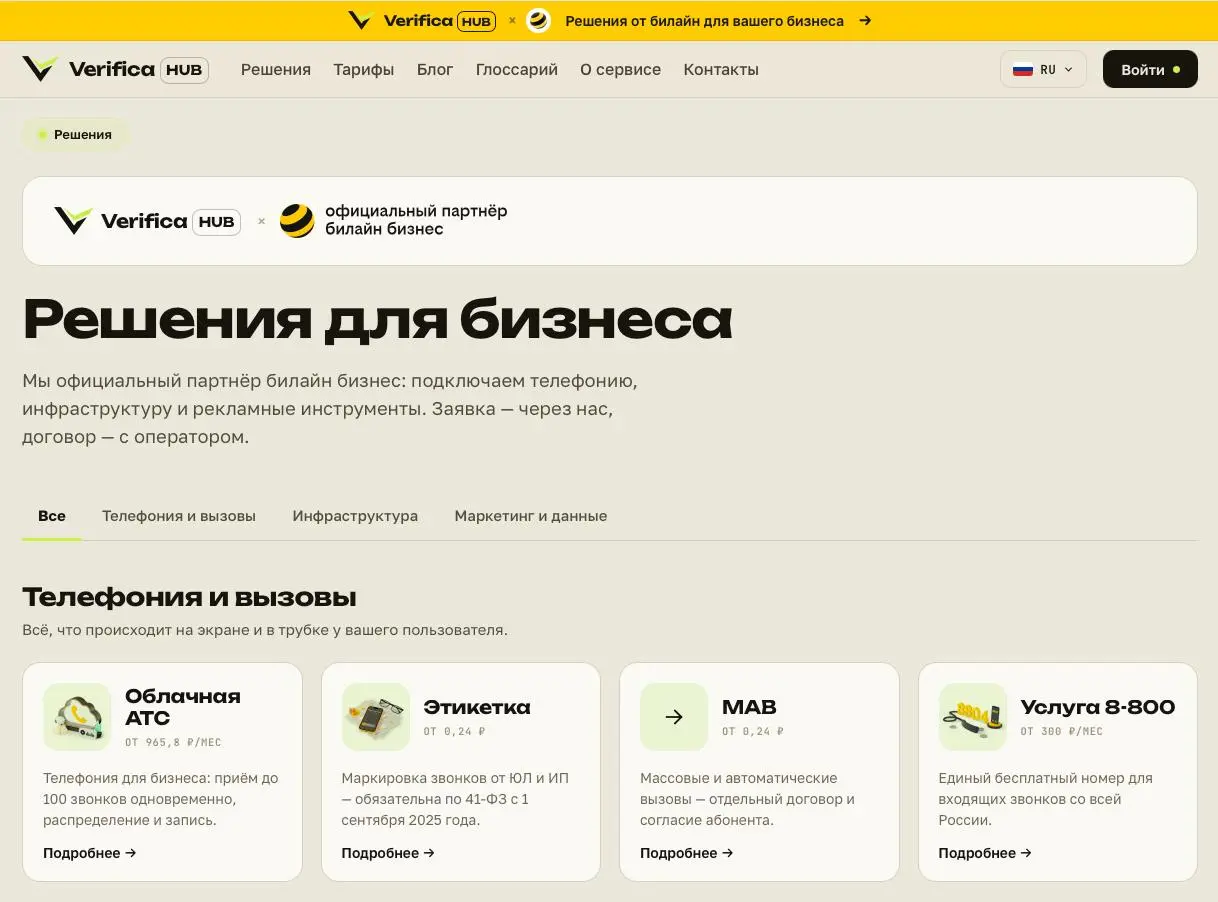Screen dimensions: 1218x902
Task: Click Подробнее on the Облачная АТС card
Action: (90, 853)
